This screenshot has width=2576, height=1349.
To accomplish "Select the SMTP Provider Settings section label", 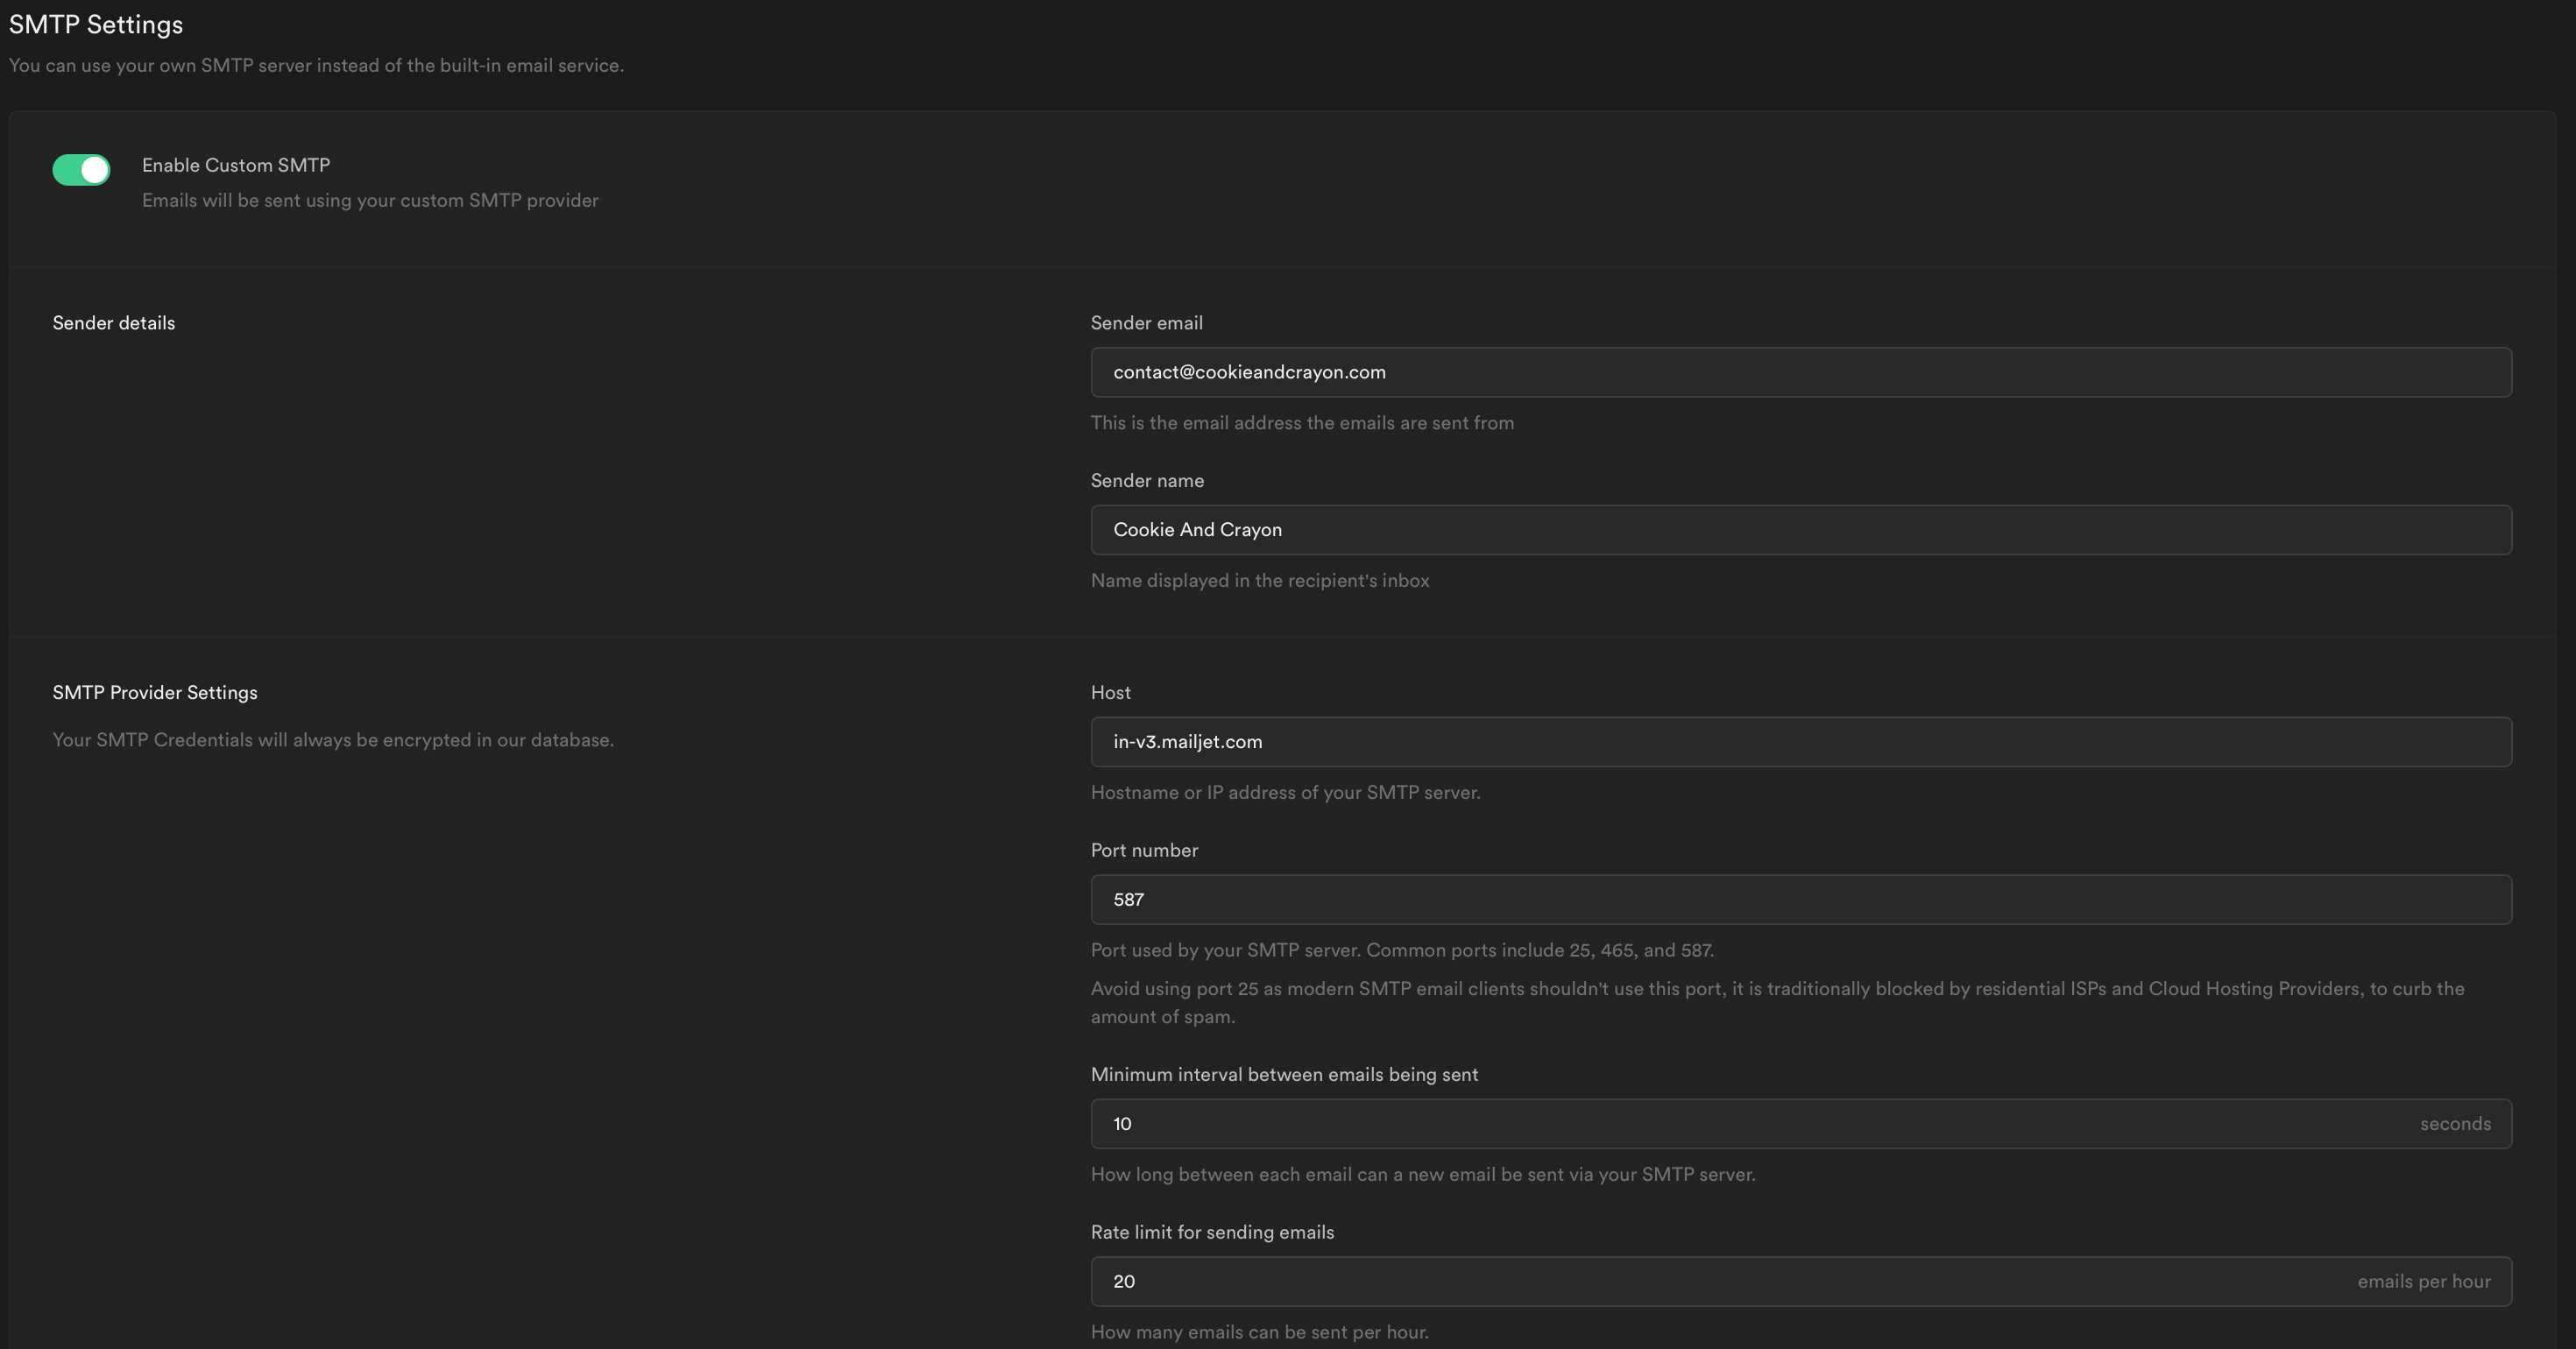I will (154, 692).
